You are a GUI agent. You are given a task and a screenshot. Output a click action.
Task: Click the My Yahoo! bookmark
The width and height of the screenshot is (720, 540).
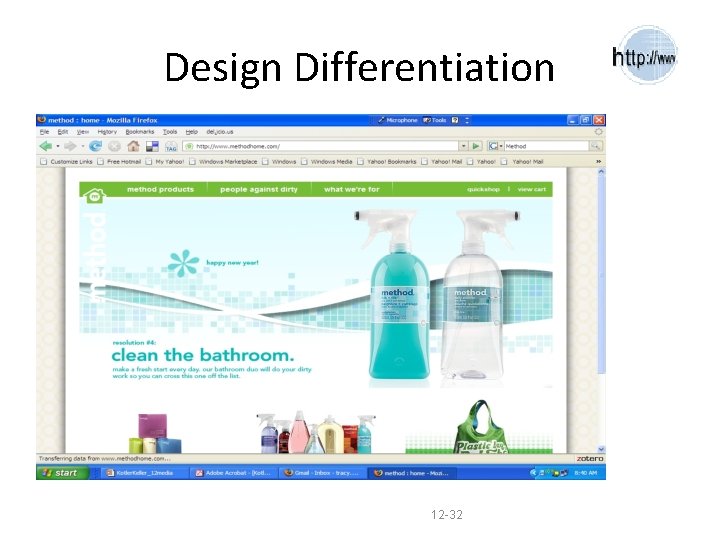coord(165,162)
